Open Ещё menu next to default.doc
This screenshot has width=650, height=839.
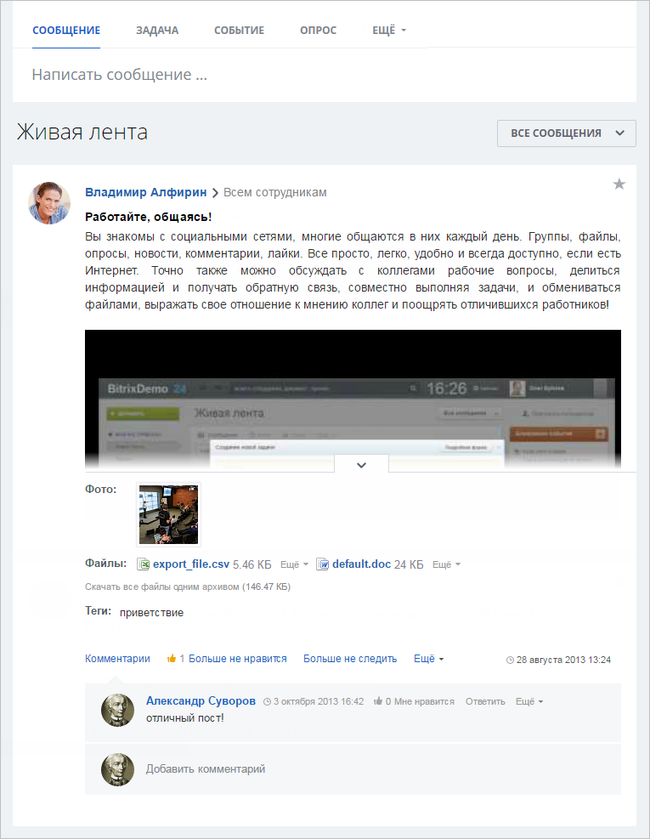pyautogui.click(x=446, y=565)
